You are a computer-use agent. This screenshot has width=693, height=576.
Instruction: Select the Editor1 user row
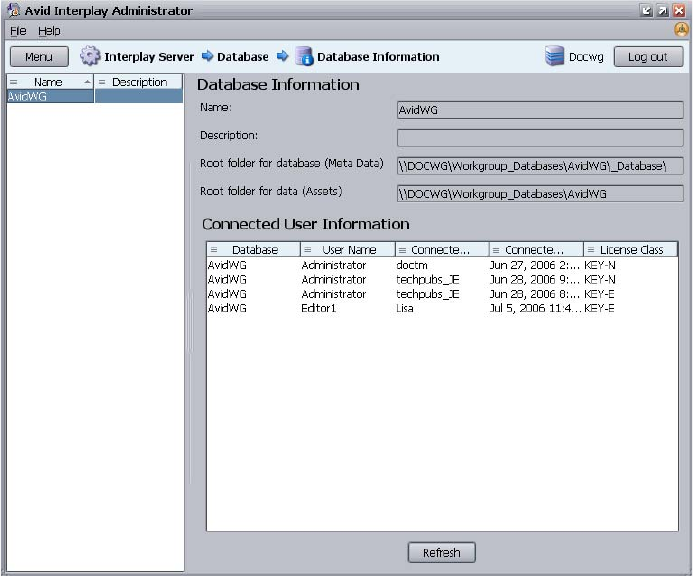[442, 308]
